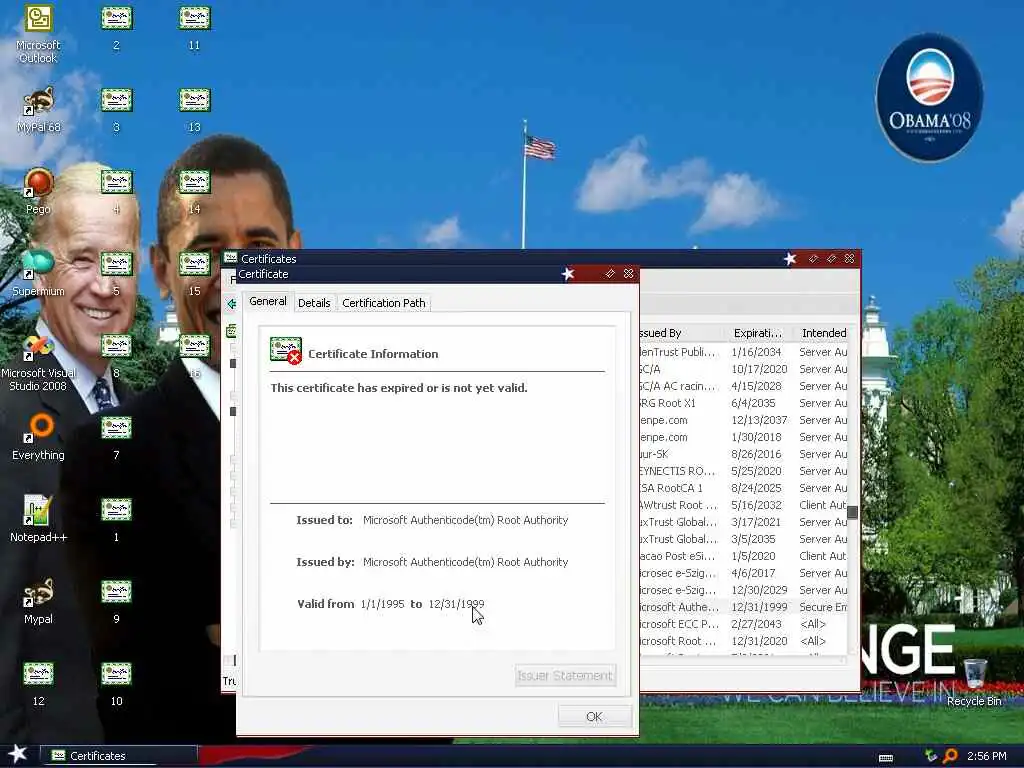Open the Everything search shortcut
Image resolution: width=1024 pixels, height=768 pixels.
pos(38,438)
